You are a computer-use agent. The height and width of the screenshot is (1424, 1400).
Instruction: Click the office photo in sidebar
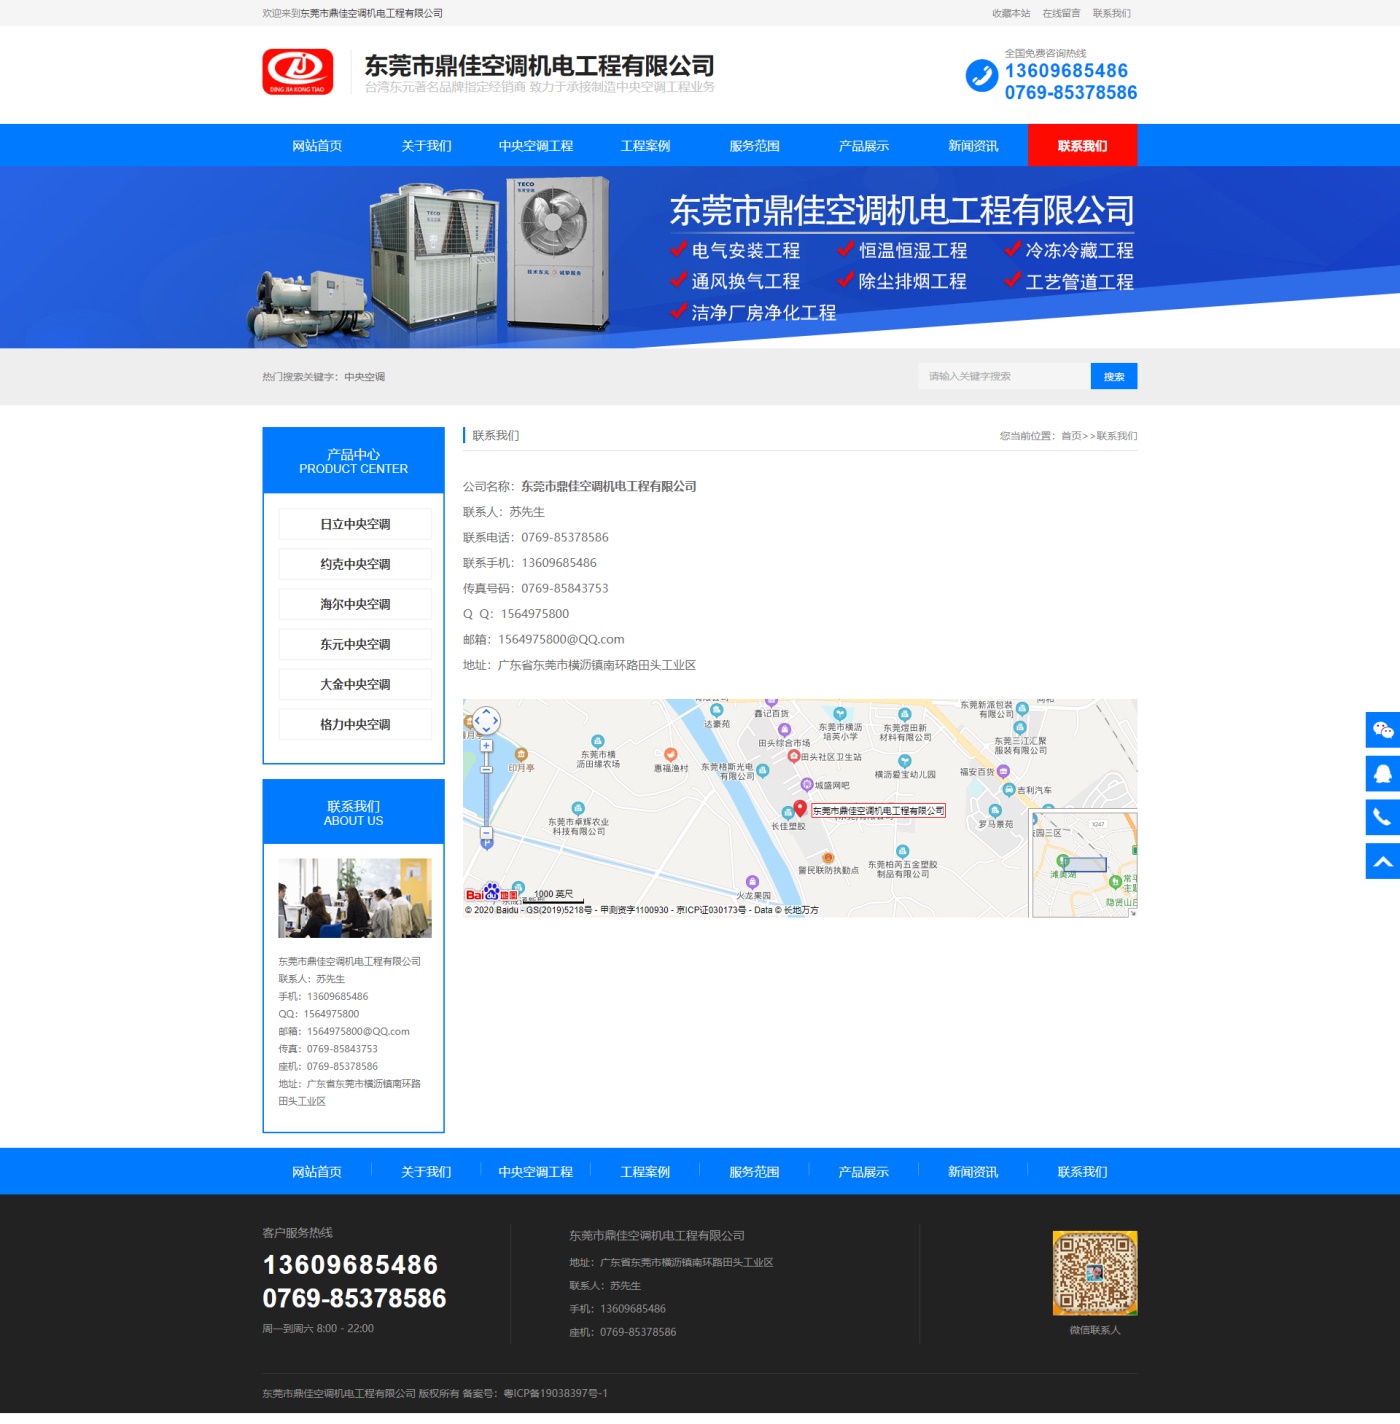tap(355, 897)
